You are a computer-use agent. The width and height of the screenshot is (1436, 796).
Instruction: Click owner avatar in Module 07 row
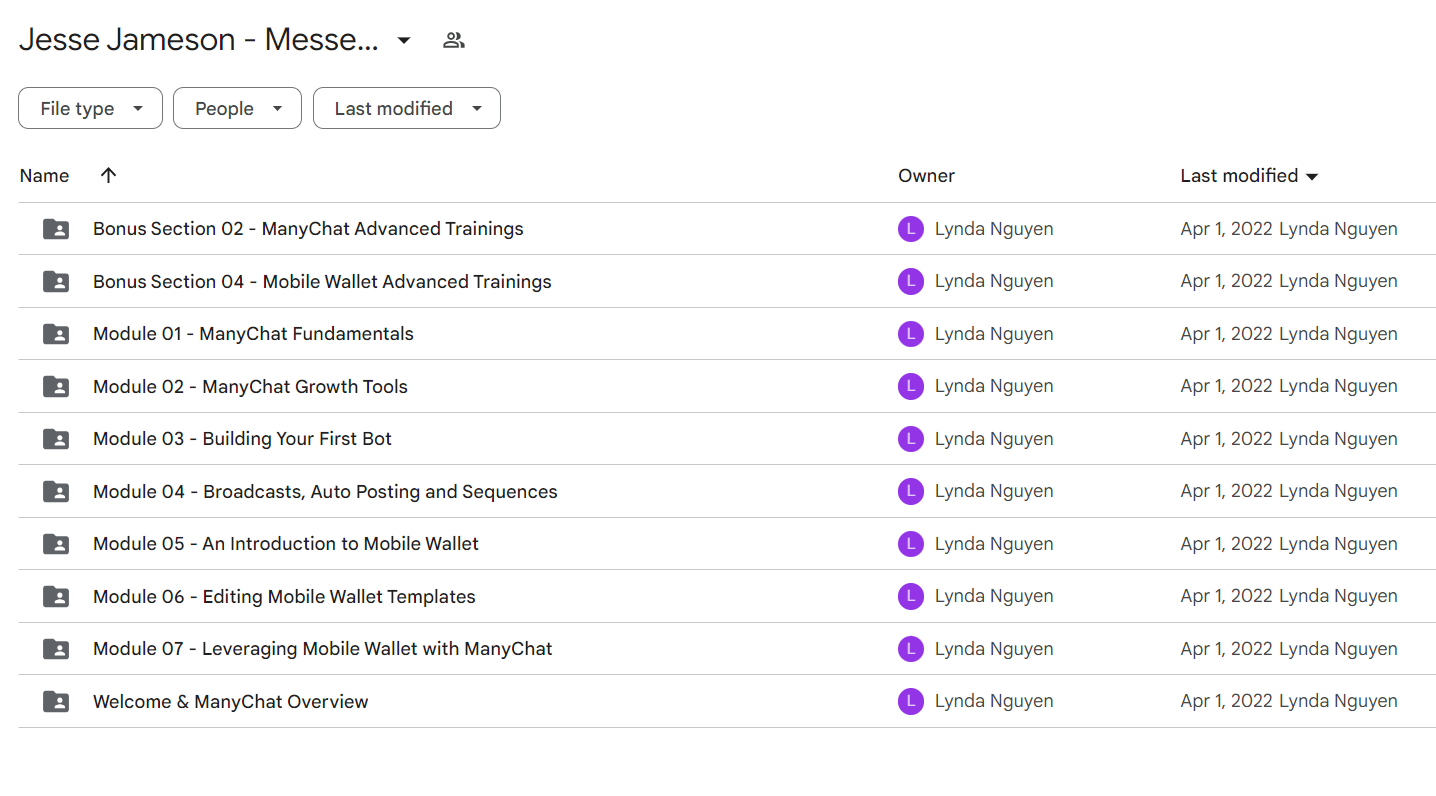pyautogui.click(x=911, y=649)
